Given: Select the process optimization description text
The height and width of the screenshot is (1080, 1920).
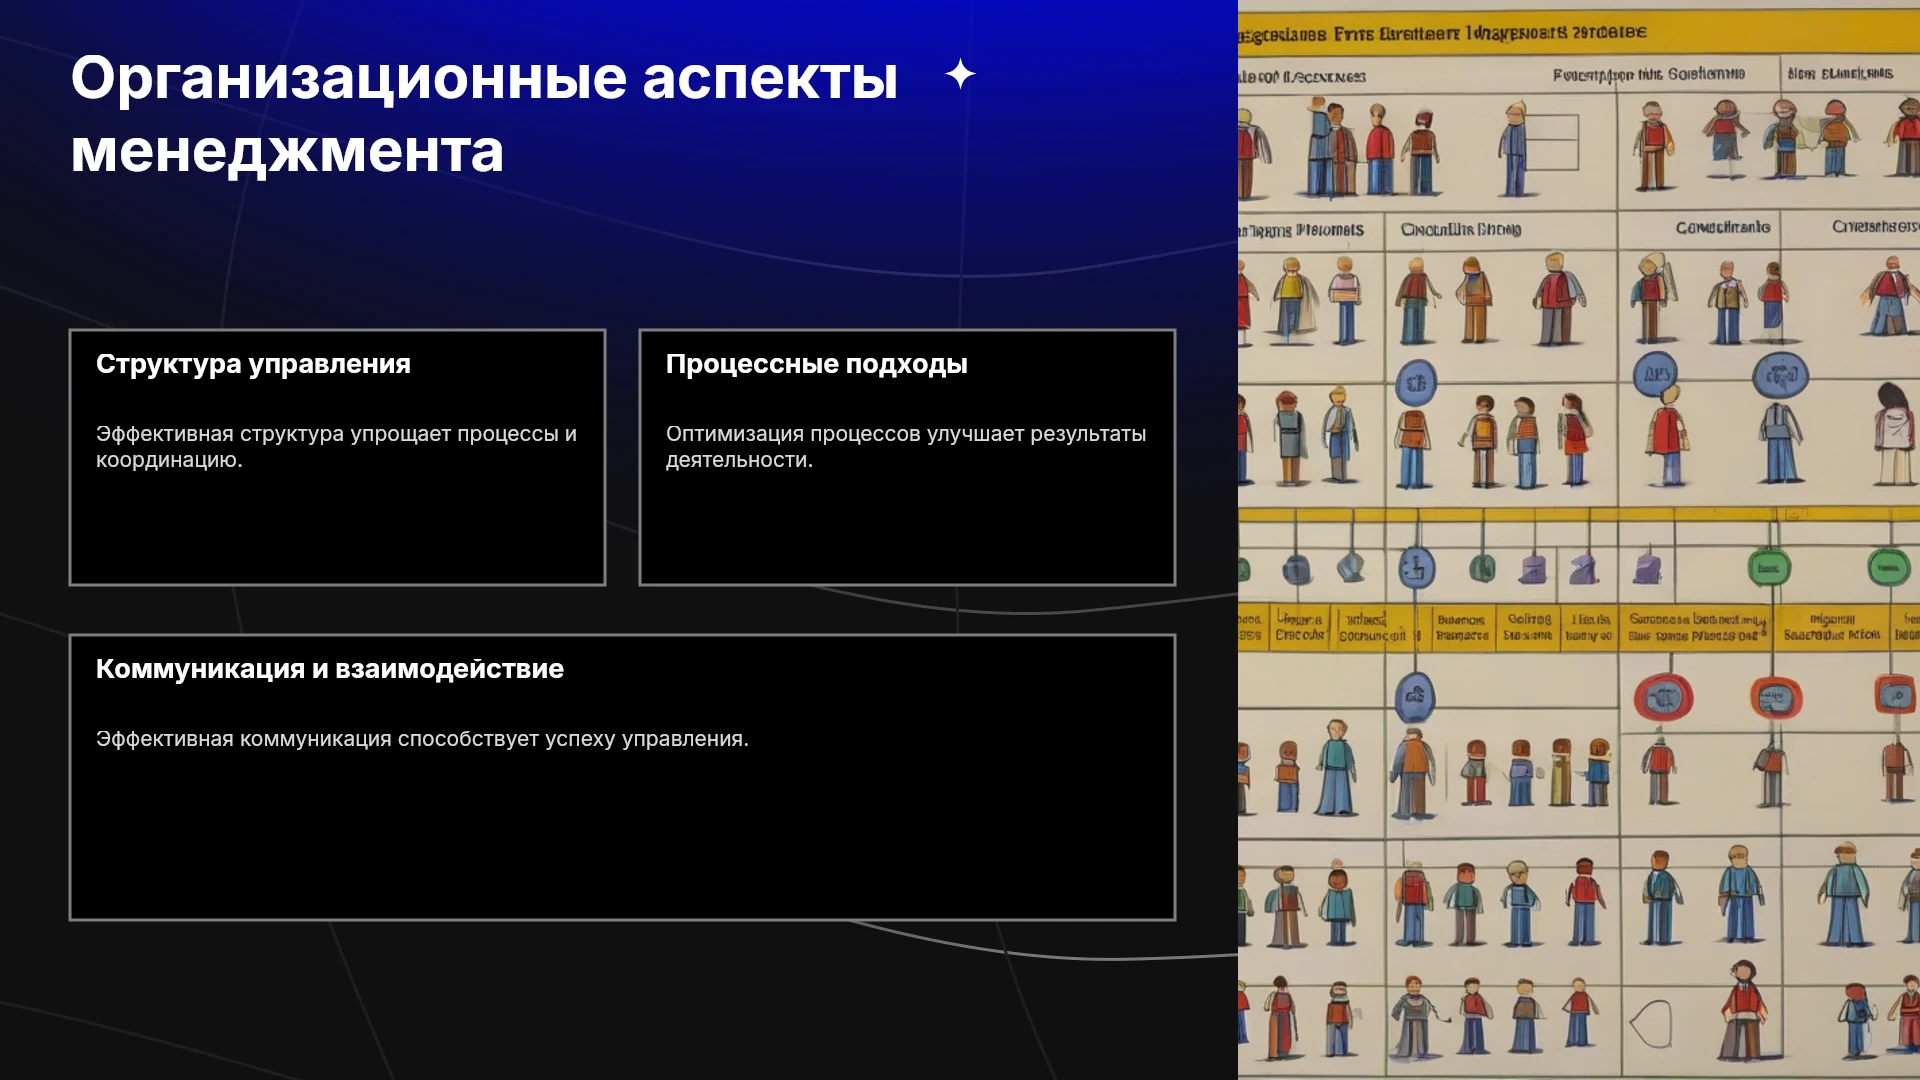Looking at the screenshot, I should [906, 447].
